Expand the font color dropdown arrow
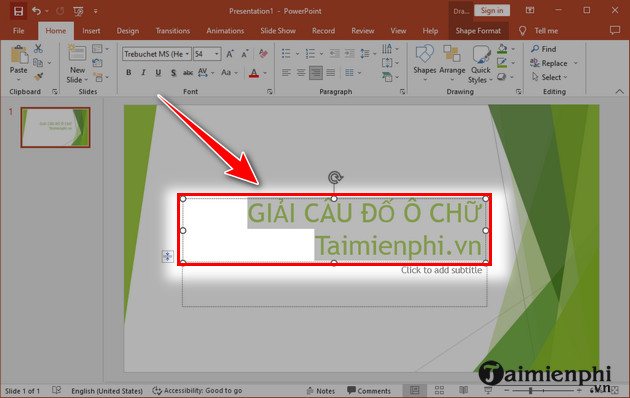This screenshot has height=398, width=630. coord(265,73)
